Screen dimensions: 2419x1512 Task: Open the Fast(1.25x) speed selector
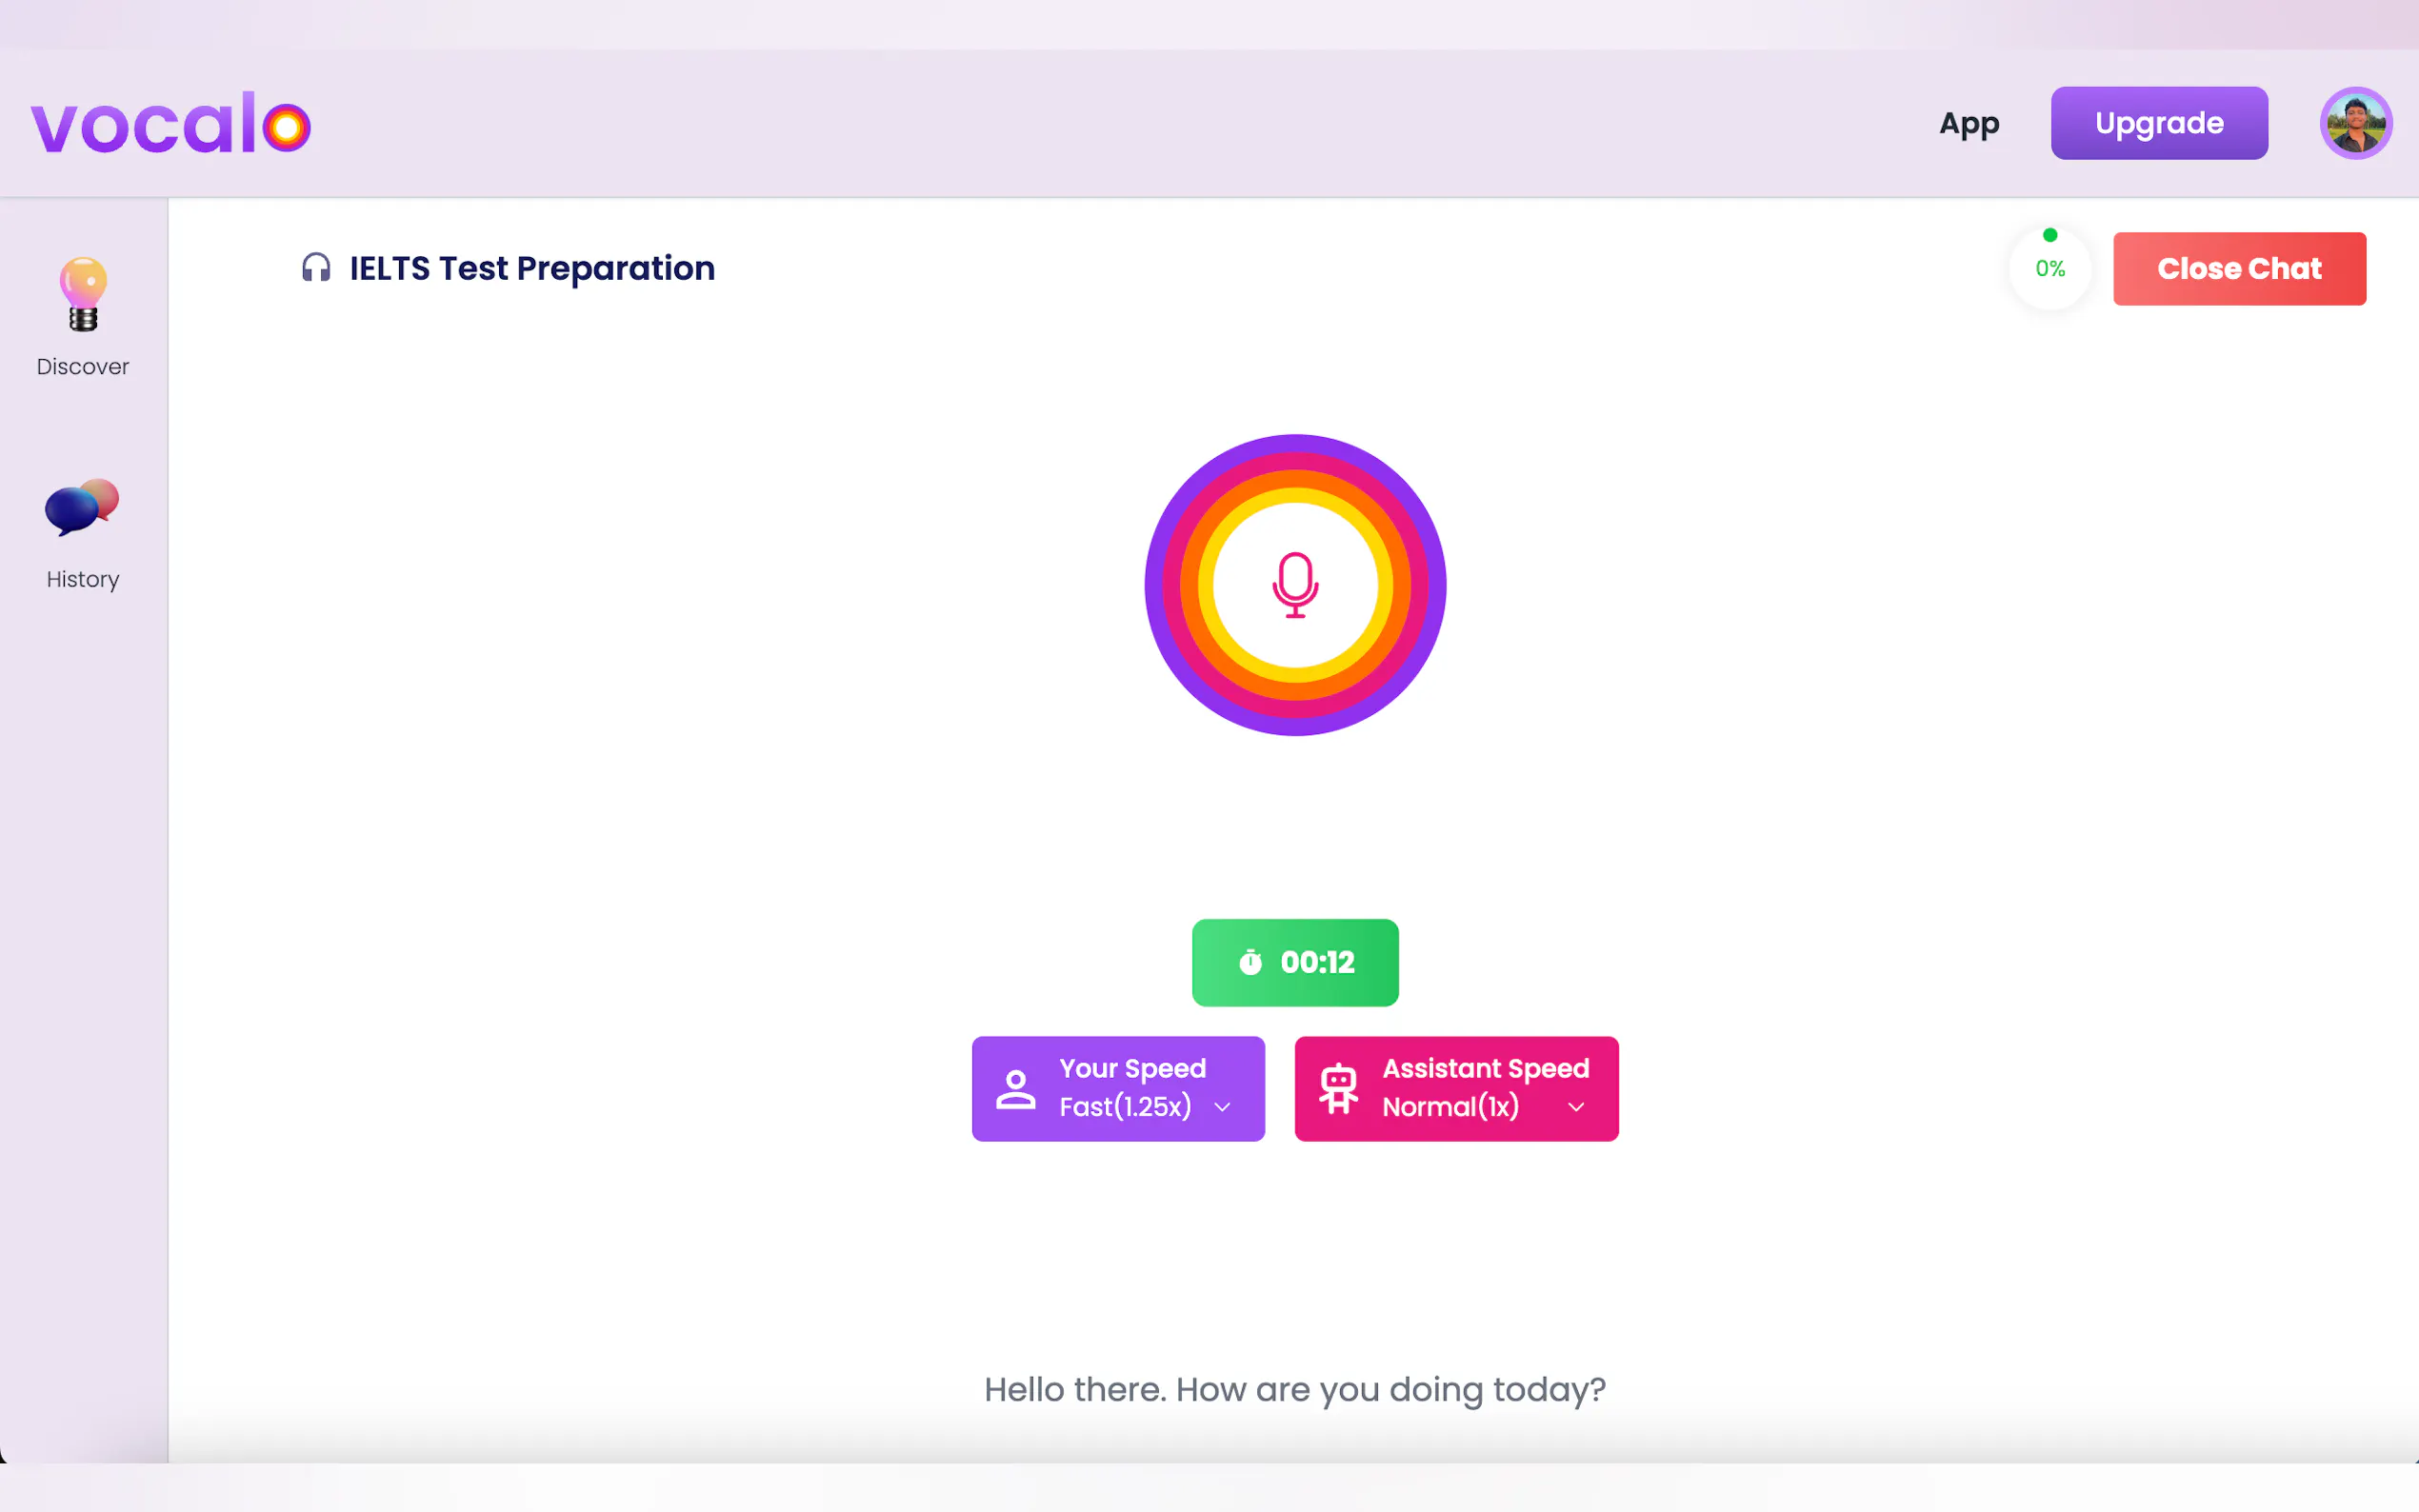[1125, 1107]
